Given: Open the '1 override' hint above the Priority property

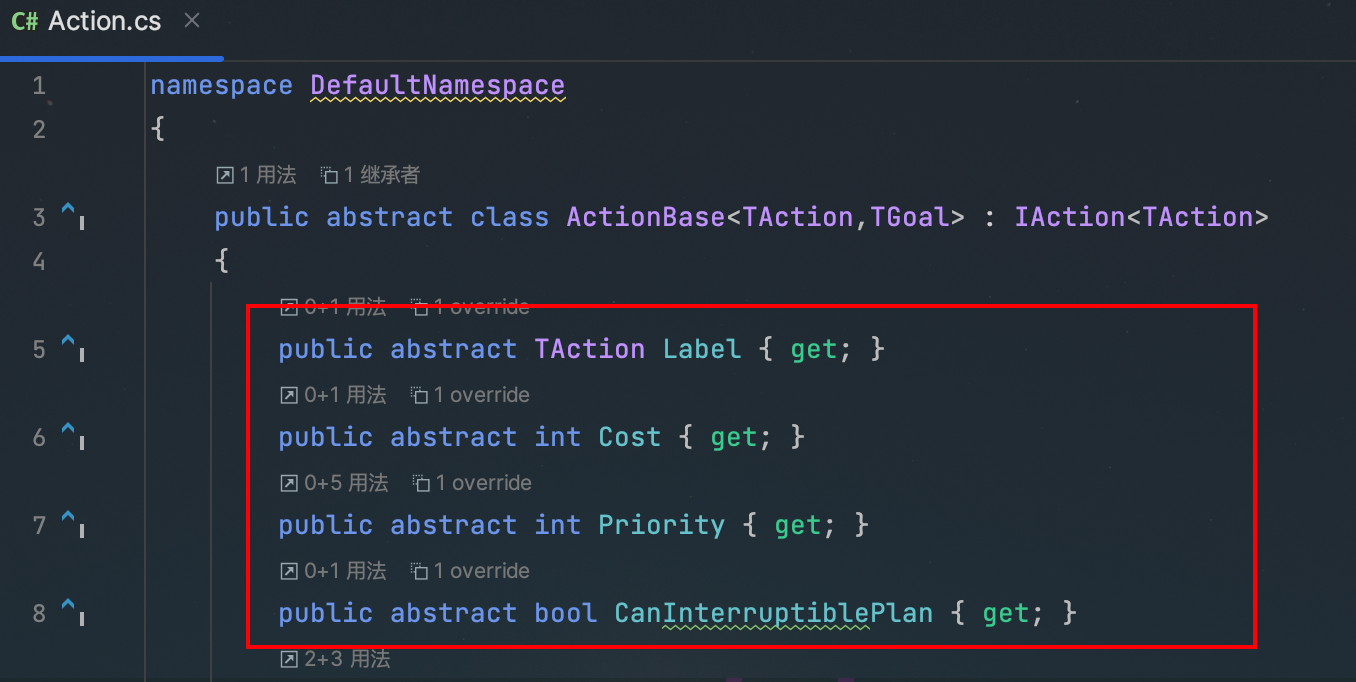Looking at the screenshot, I should click(472, 483).
